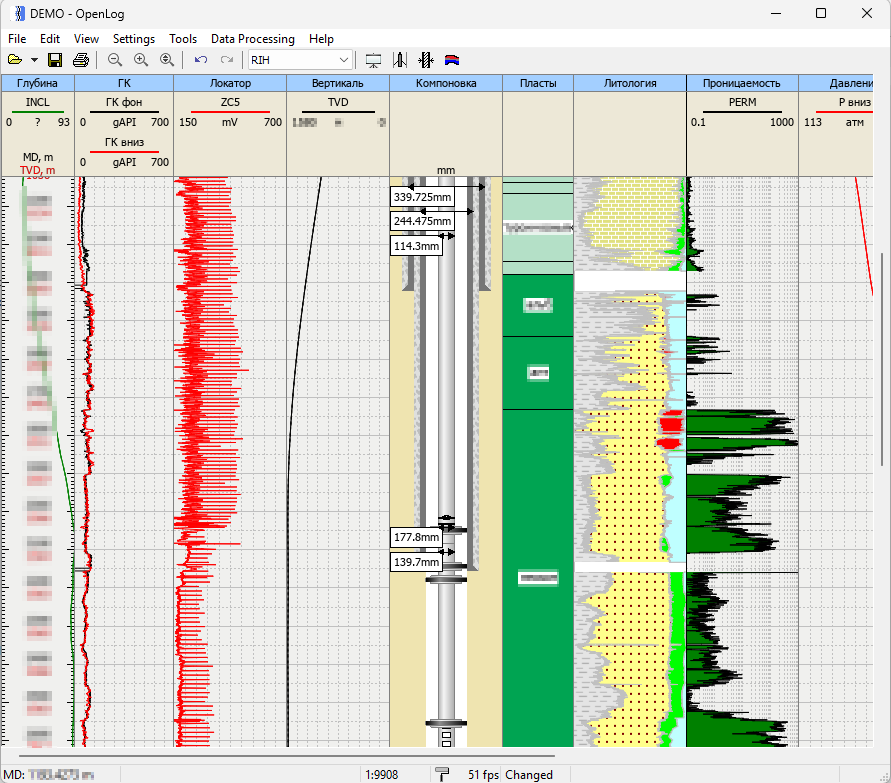Click the perforation arrows icon
The image size is (891, 783).
point(426,60)
